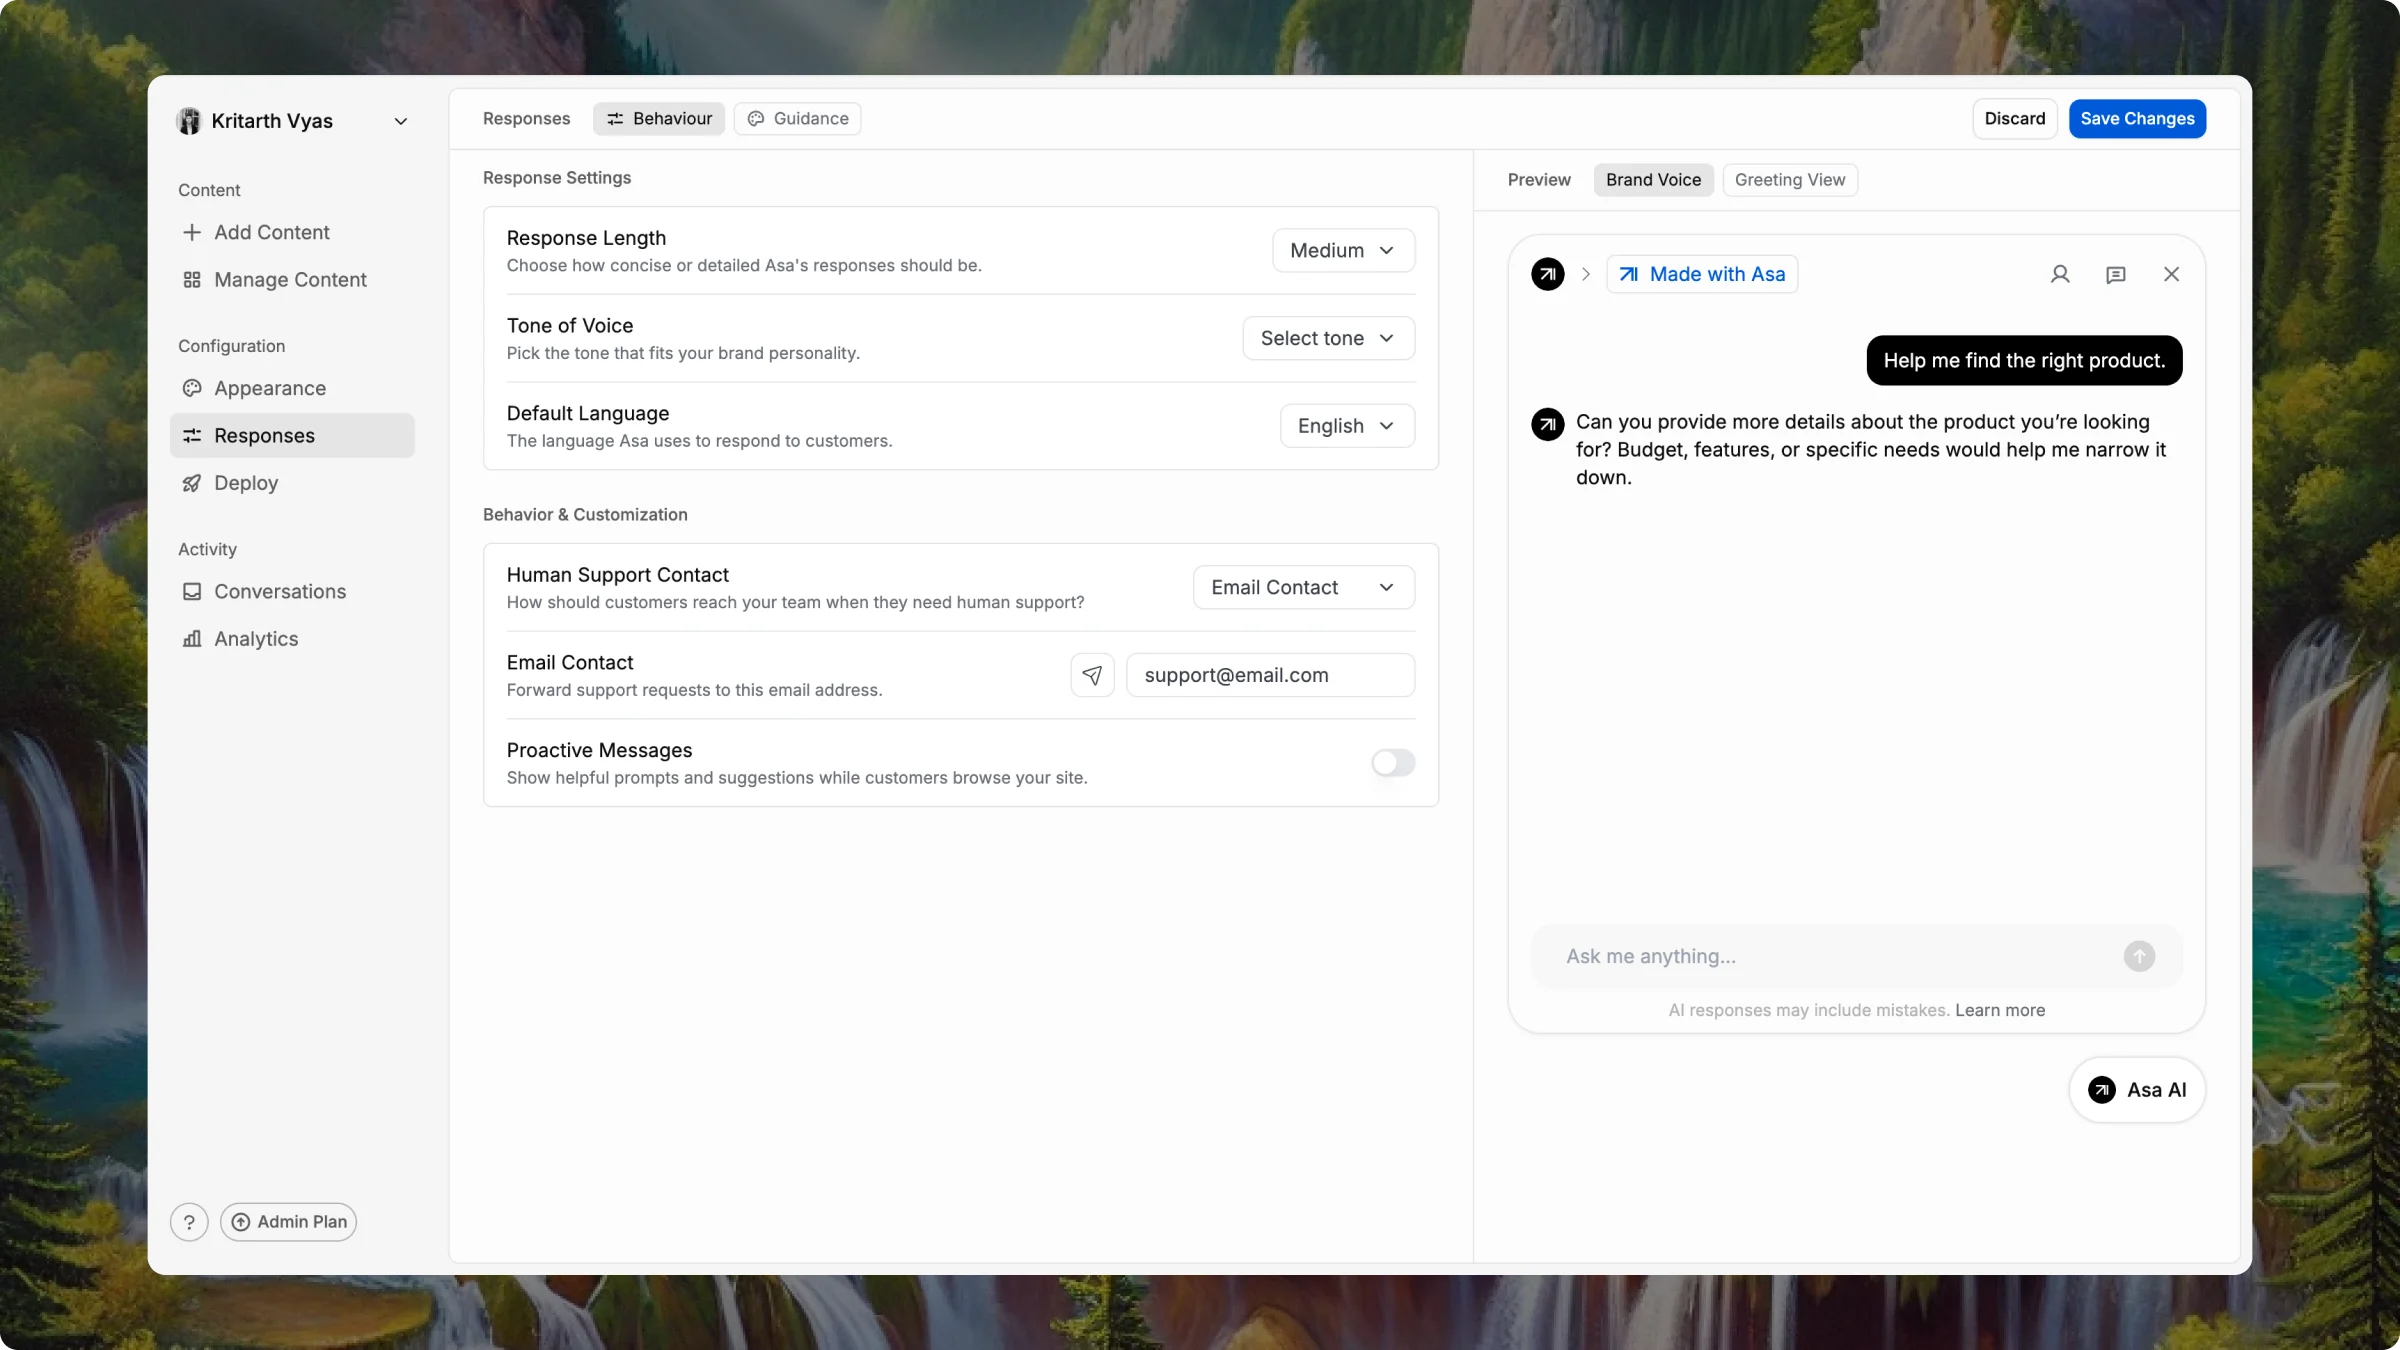Expand the Kritarth Vyas account menu
This screenshot has height=1350, width=2400.
point(401,121)
